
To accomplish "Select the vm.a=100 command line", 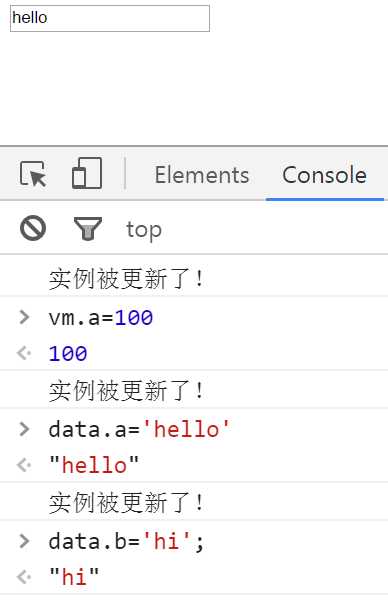I will tap(101, 318).
